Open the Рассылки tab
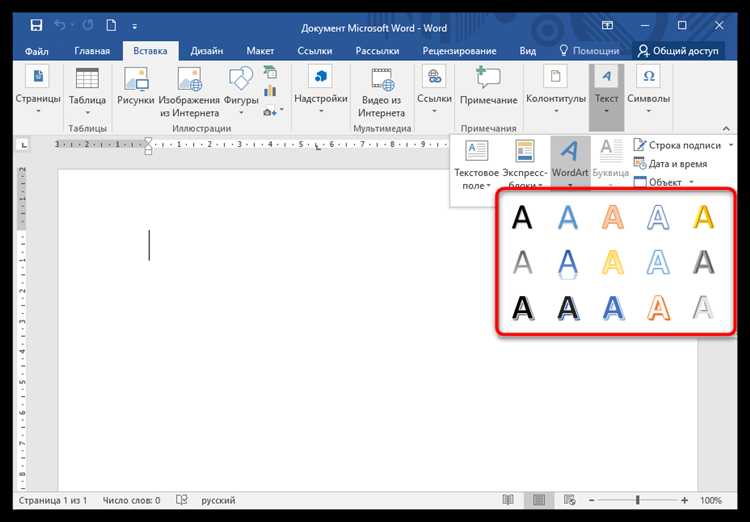This screenshot has height=522, width=750. coord(377,51)
